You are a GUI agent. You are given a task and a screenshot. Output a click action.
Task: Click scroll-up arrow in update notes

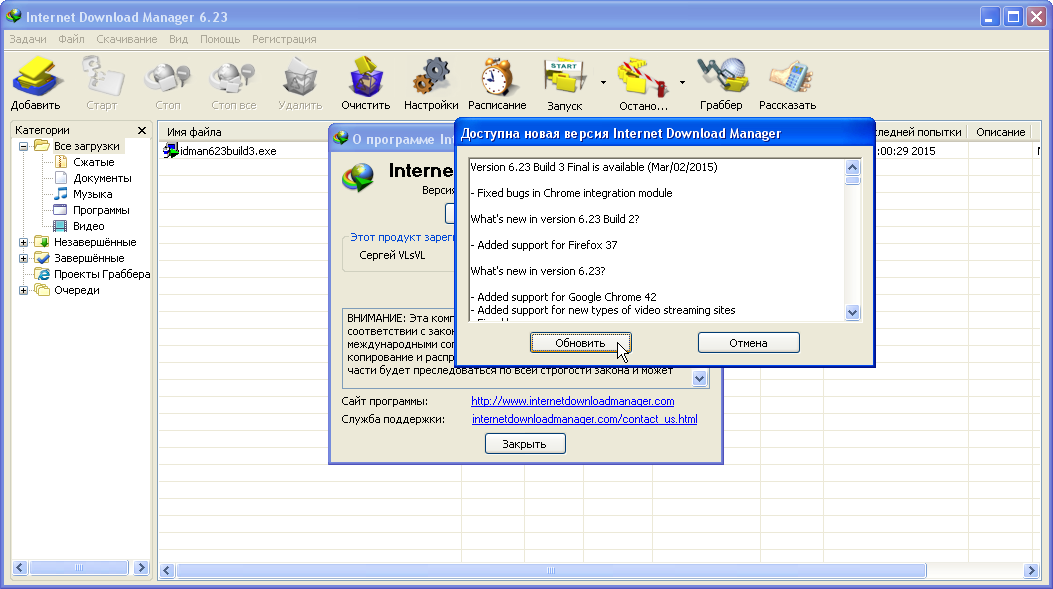(x=853, y=167)
